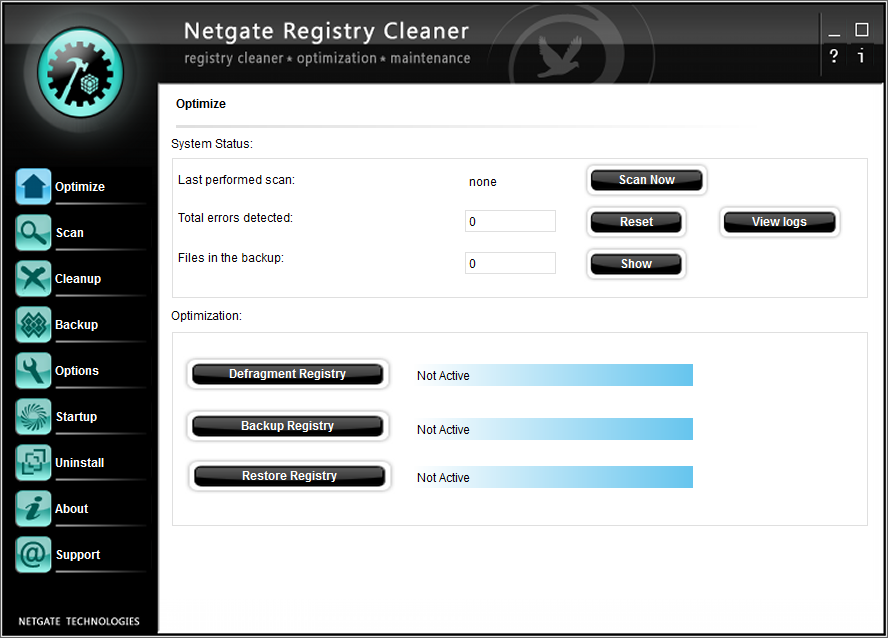888x638 pixels.
Task: Open the Uninstall section label
Action: 80,463
